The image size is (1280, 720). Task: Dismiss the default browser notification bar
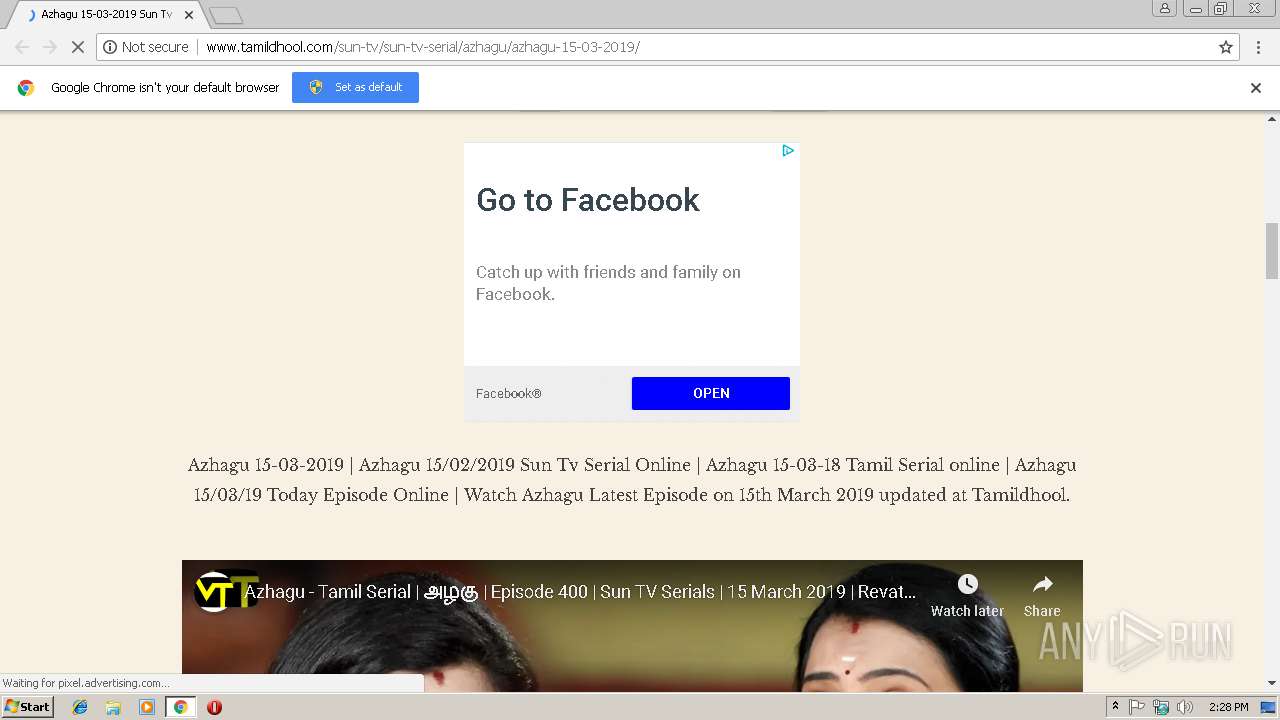1256,88
